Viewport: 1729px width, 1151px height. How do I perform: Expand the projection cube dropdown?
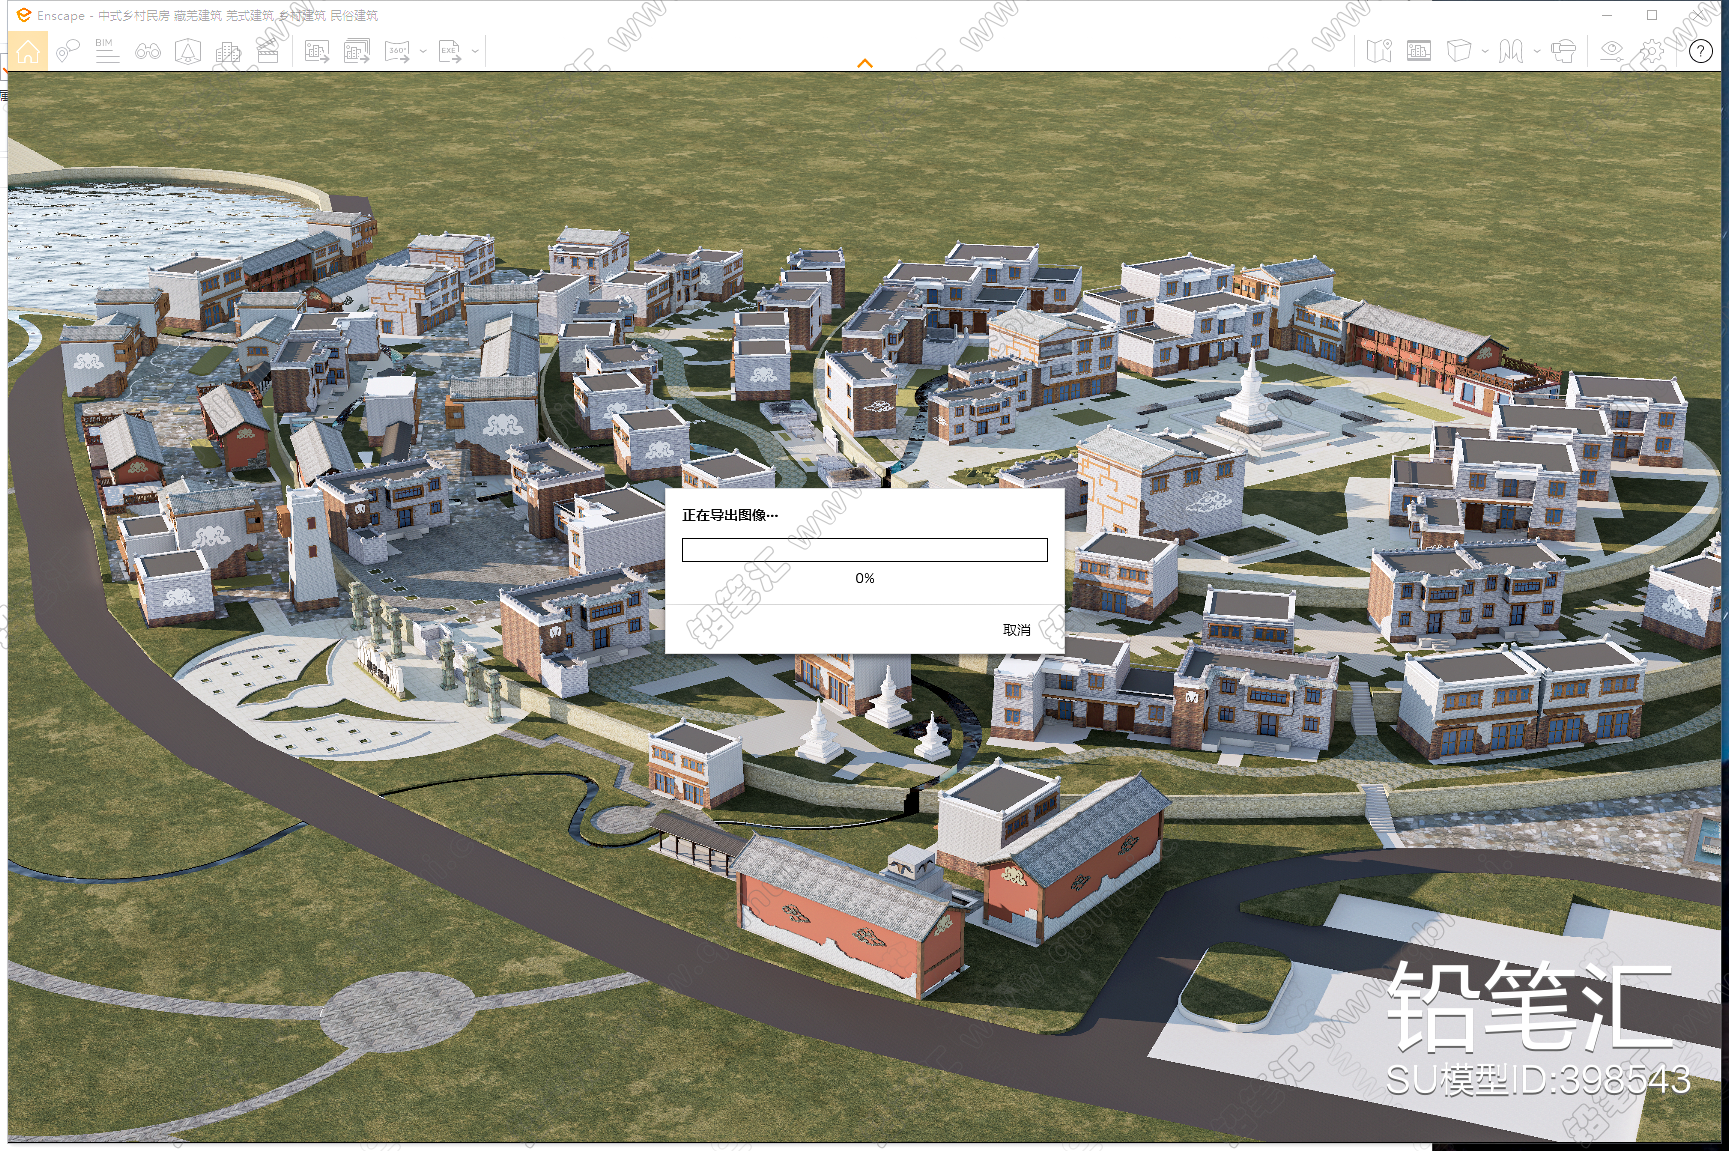click(1485, 51)
